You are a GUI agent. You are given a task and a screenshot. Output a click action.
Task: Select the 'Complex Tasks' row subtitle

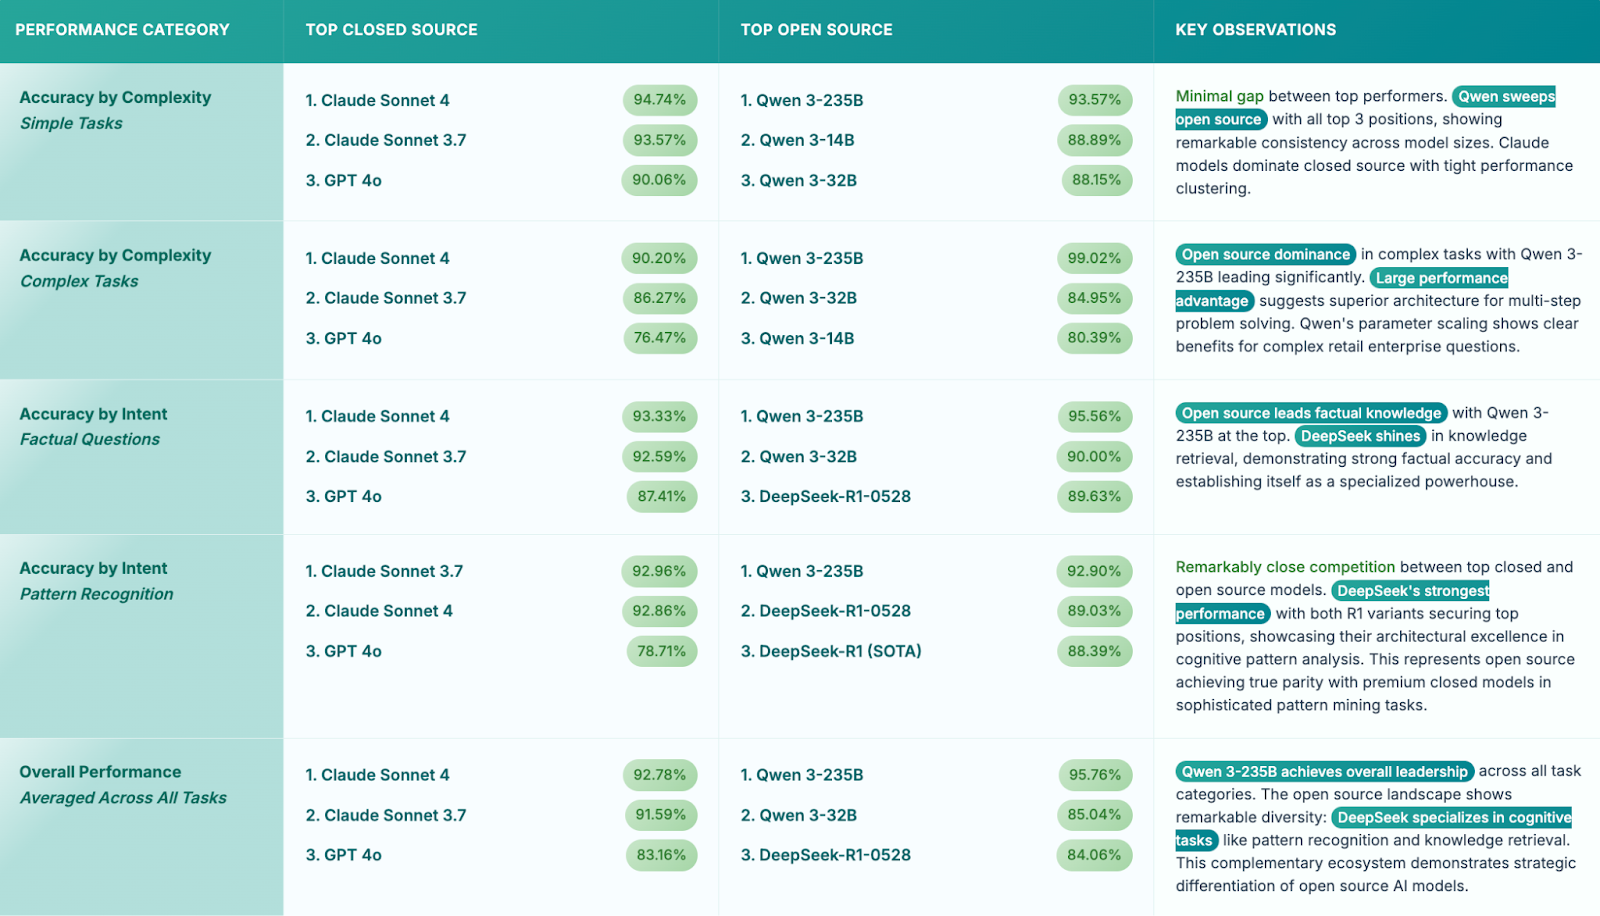tap(79, 281)
